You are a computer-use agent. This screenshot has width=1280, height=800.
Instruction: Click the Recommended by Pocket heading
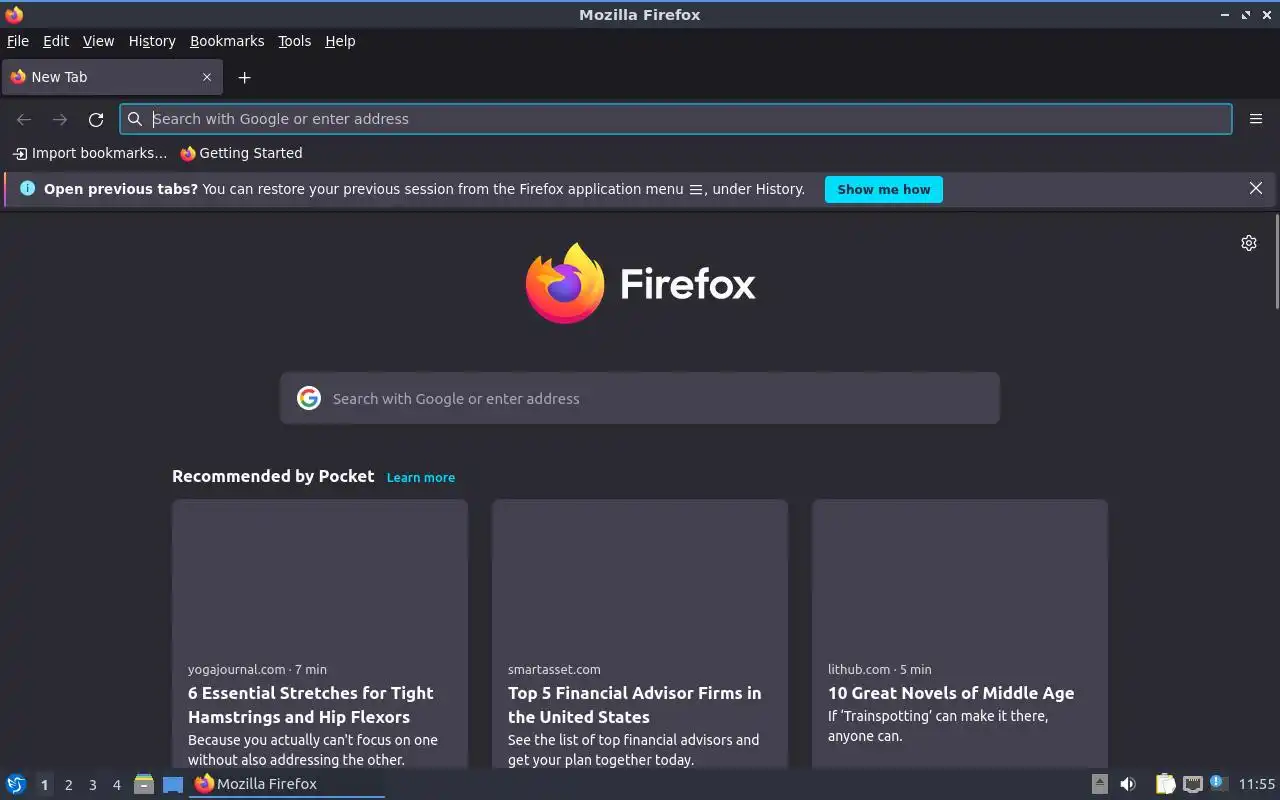273,476
